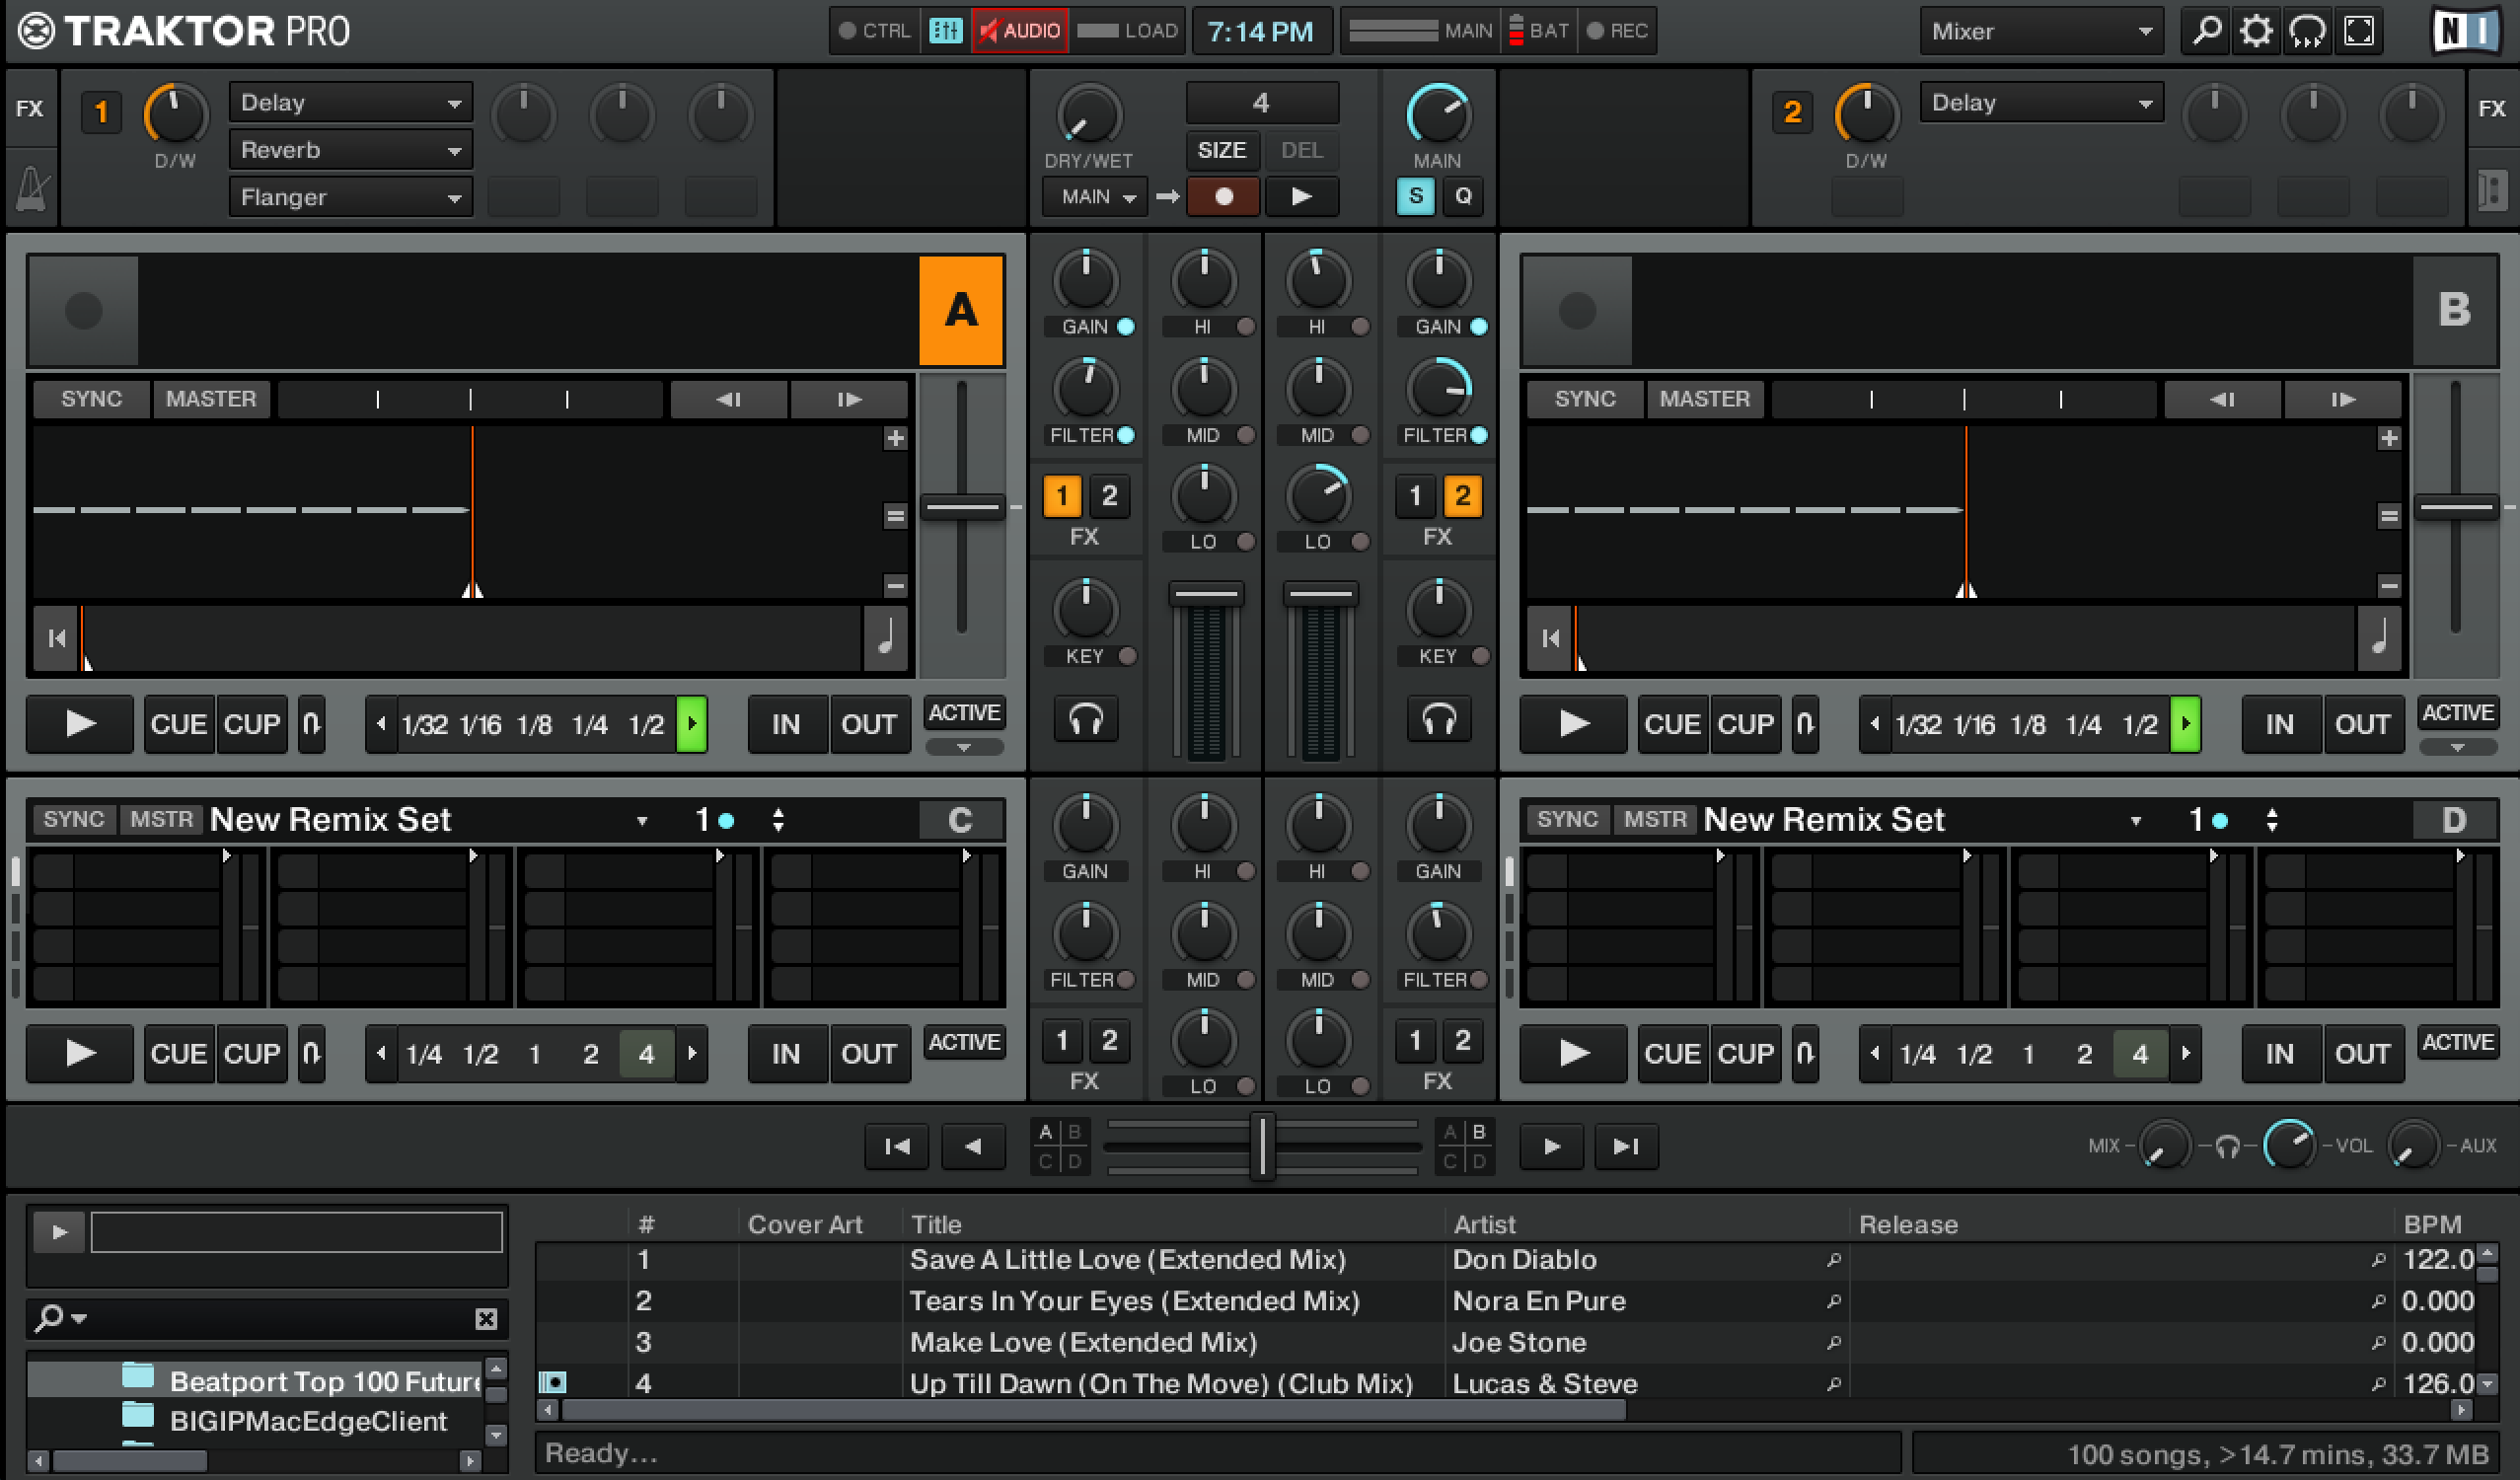Click Deck B jump-to-start icon in stripe
Screen dimensions: 2520x1480
1551,638
